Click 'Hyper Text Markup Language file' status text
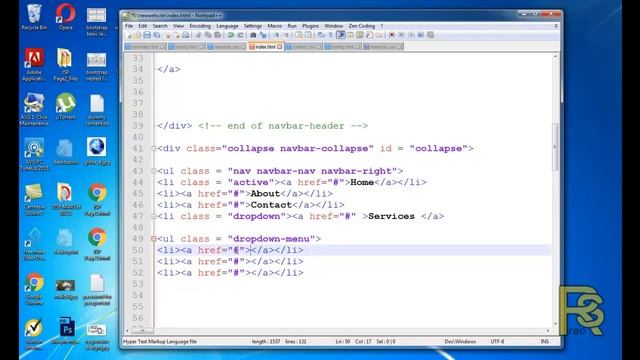Image resolution: width=640 pixels, height=360 pixels. (x=160, y=342)
